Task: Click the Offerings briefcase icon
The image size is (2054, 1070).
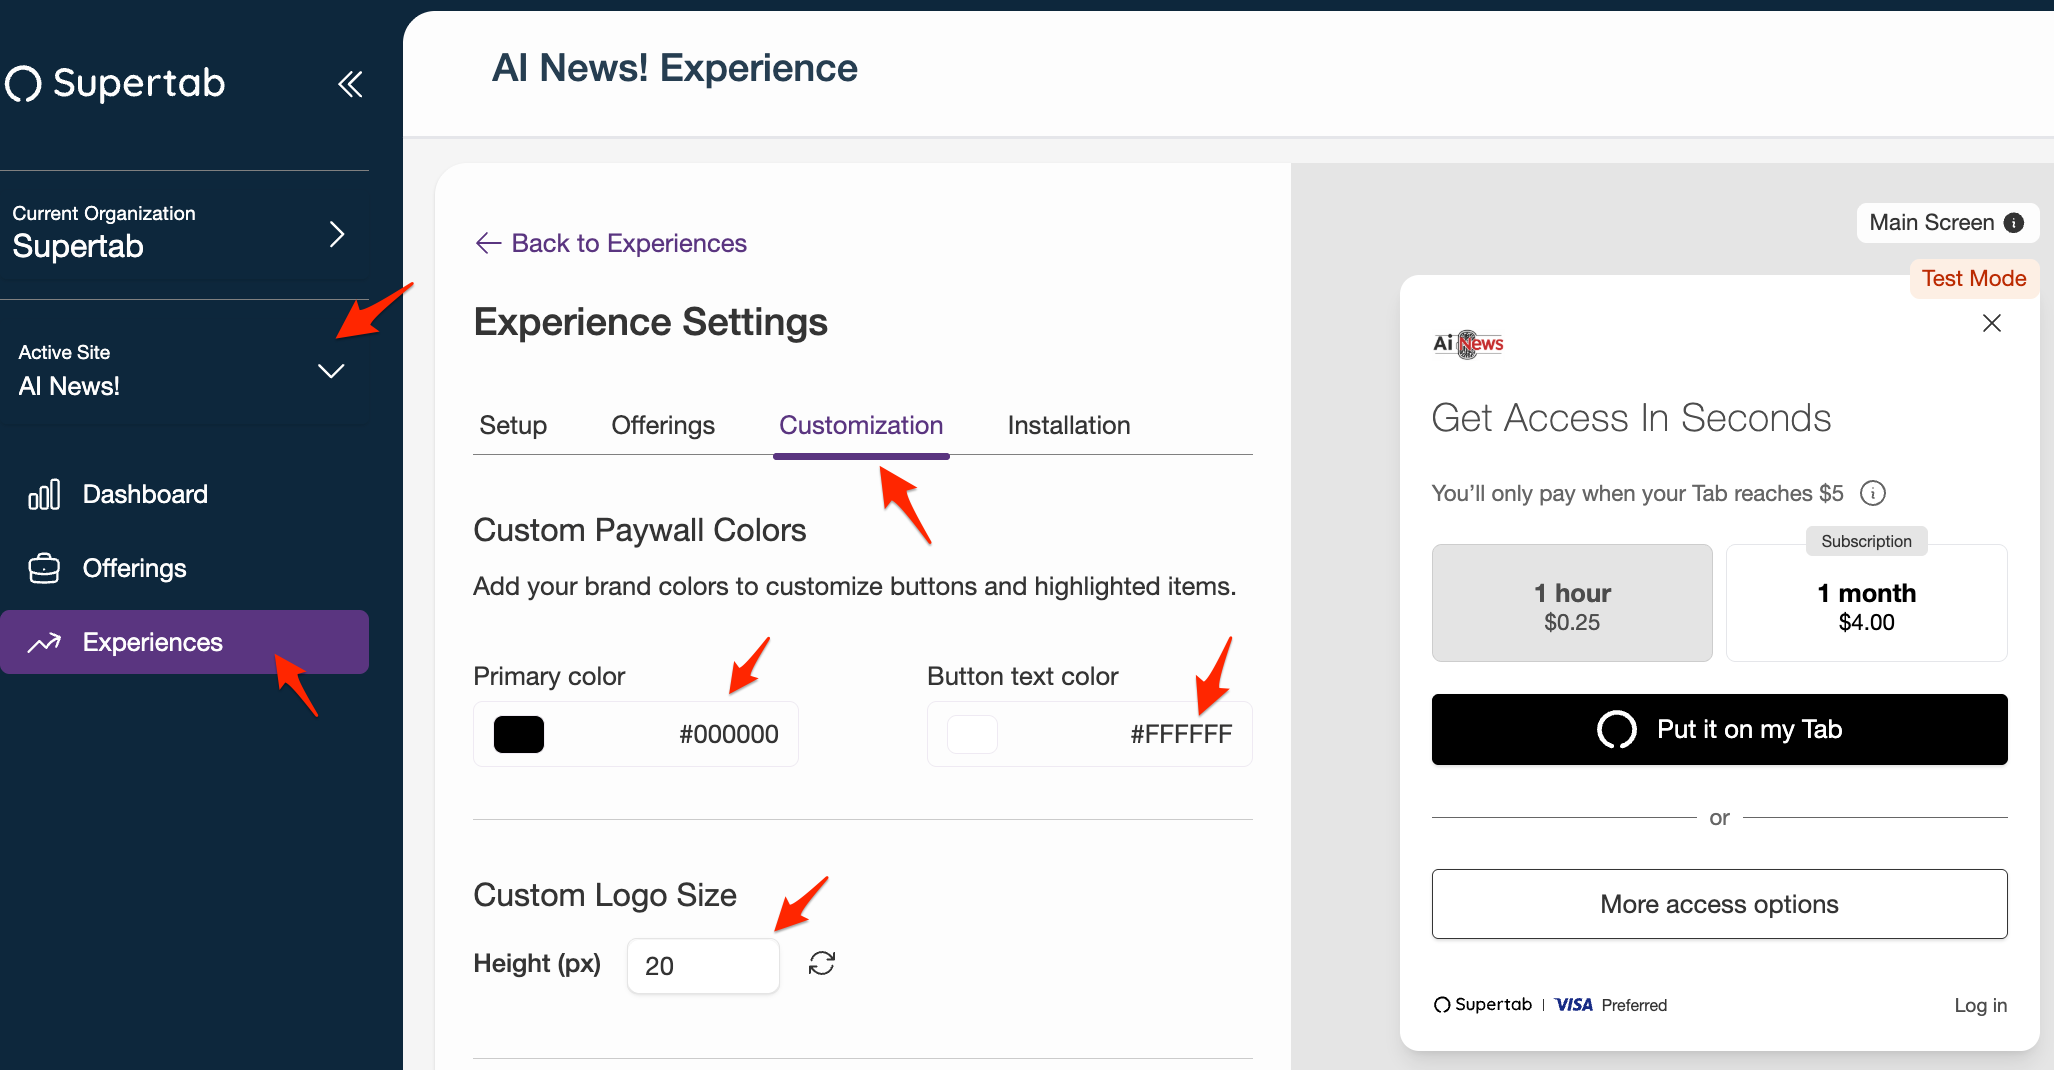Action: 44,568
